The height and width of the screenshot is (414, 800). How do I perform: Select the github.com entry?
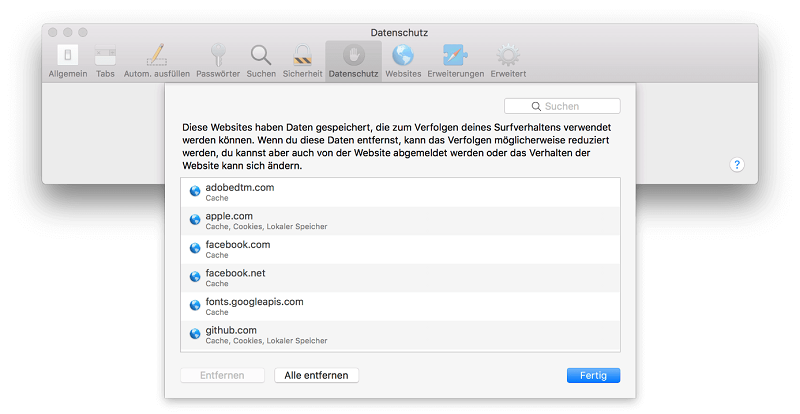(401, 335)
